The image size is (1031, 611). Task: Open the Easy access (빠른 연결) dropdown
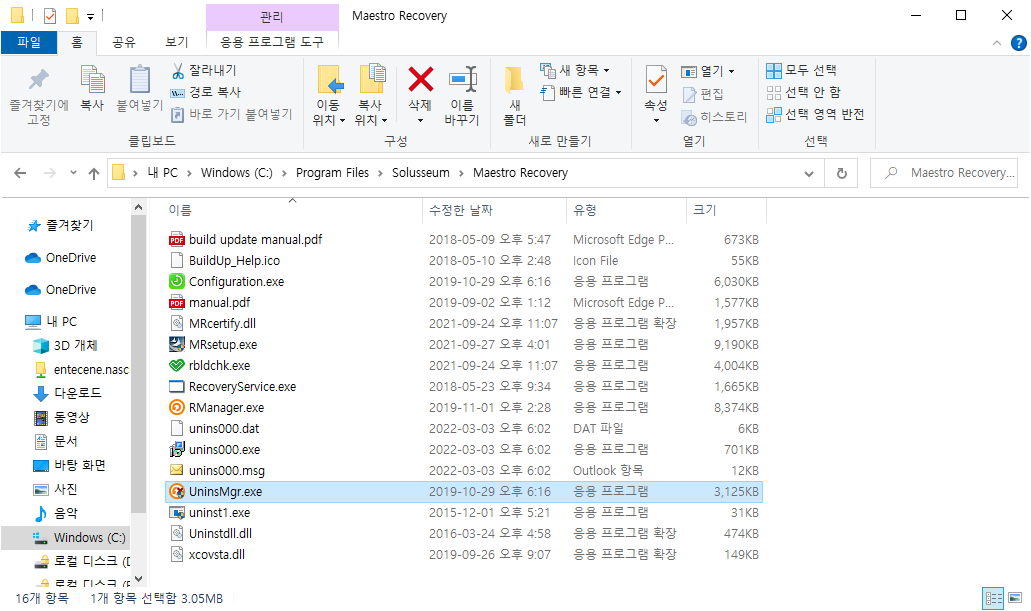coord(581,92)
